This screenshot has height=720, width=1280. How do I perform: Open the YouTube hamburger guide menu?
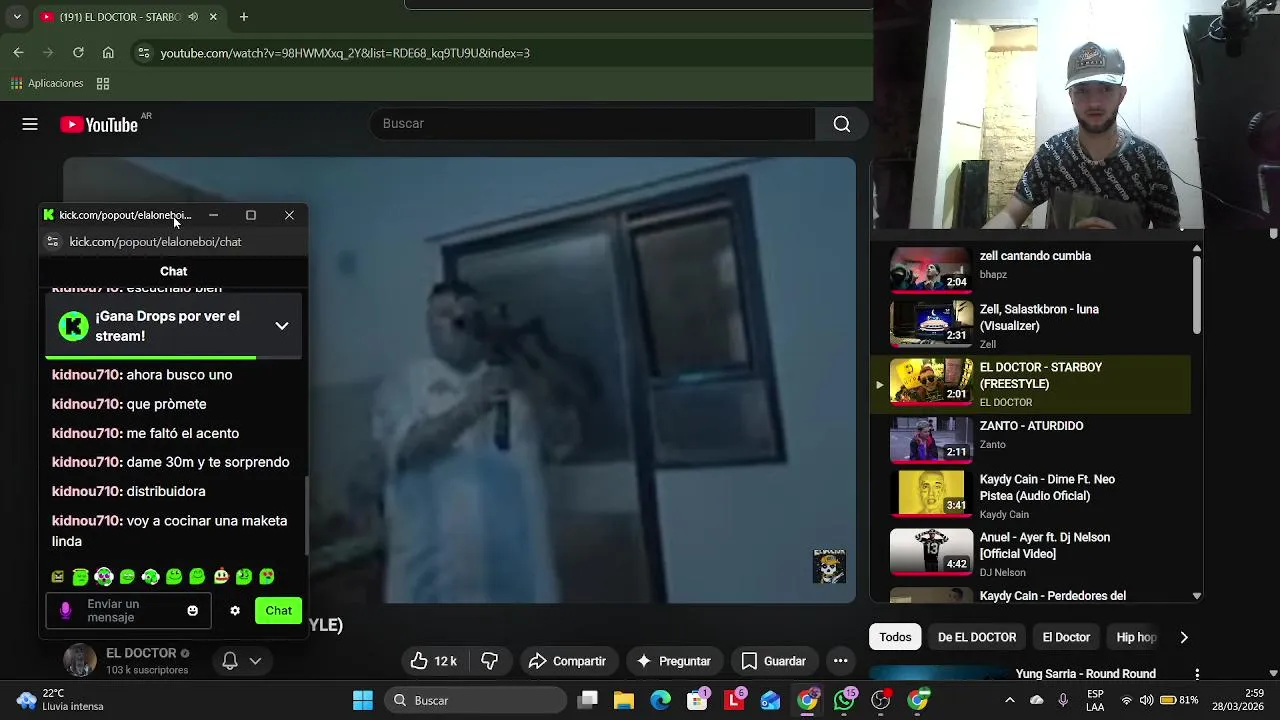(30, 124)
